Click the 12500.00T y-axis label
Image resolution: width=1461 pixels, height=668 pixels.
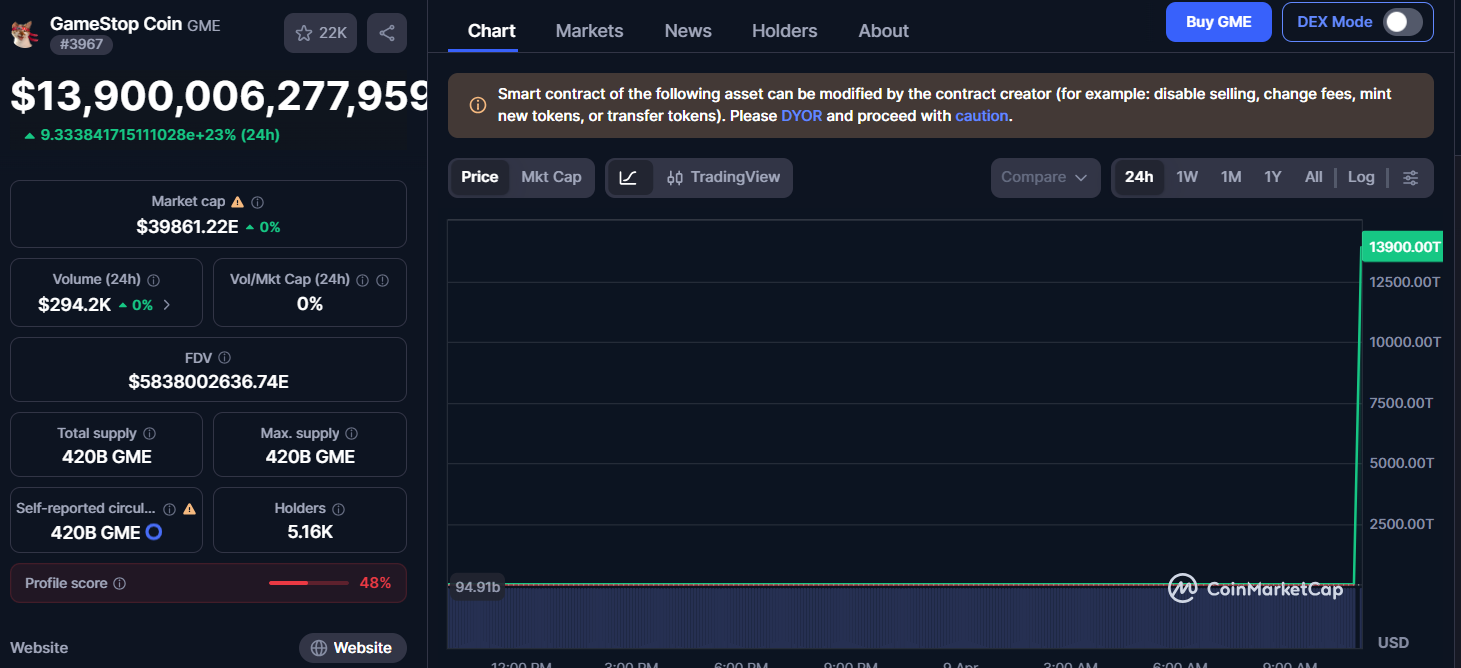[x=1404, y=282]
